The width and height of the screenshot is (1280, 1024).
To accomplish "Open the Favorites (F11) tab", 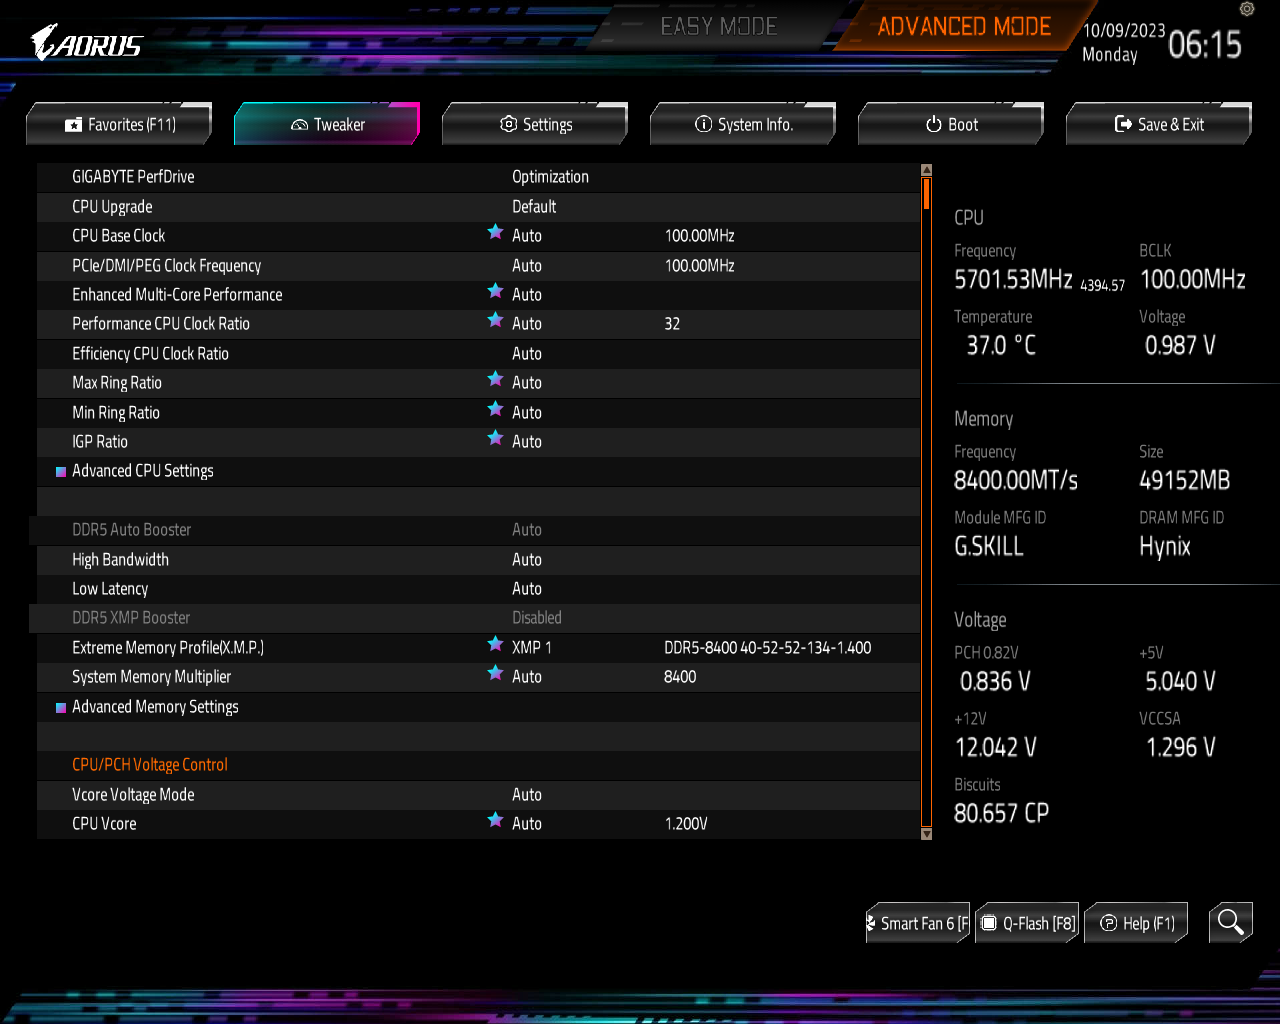I will 119,124.
